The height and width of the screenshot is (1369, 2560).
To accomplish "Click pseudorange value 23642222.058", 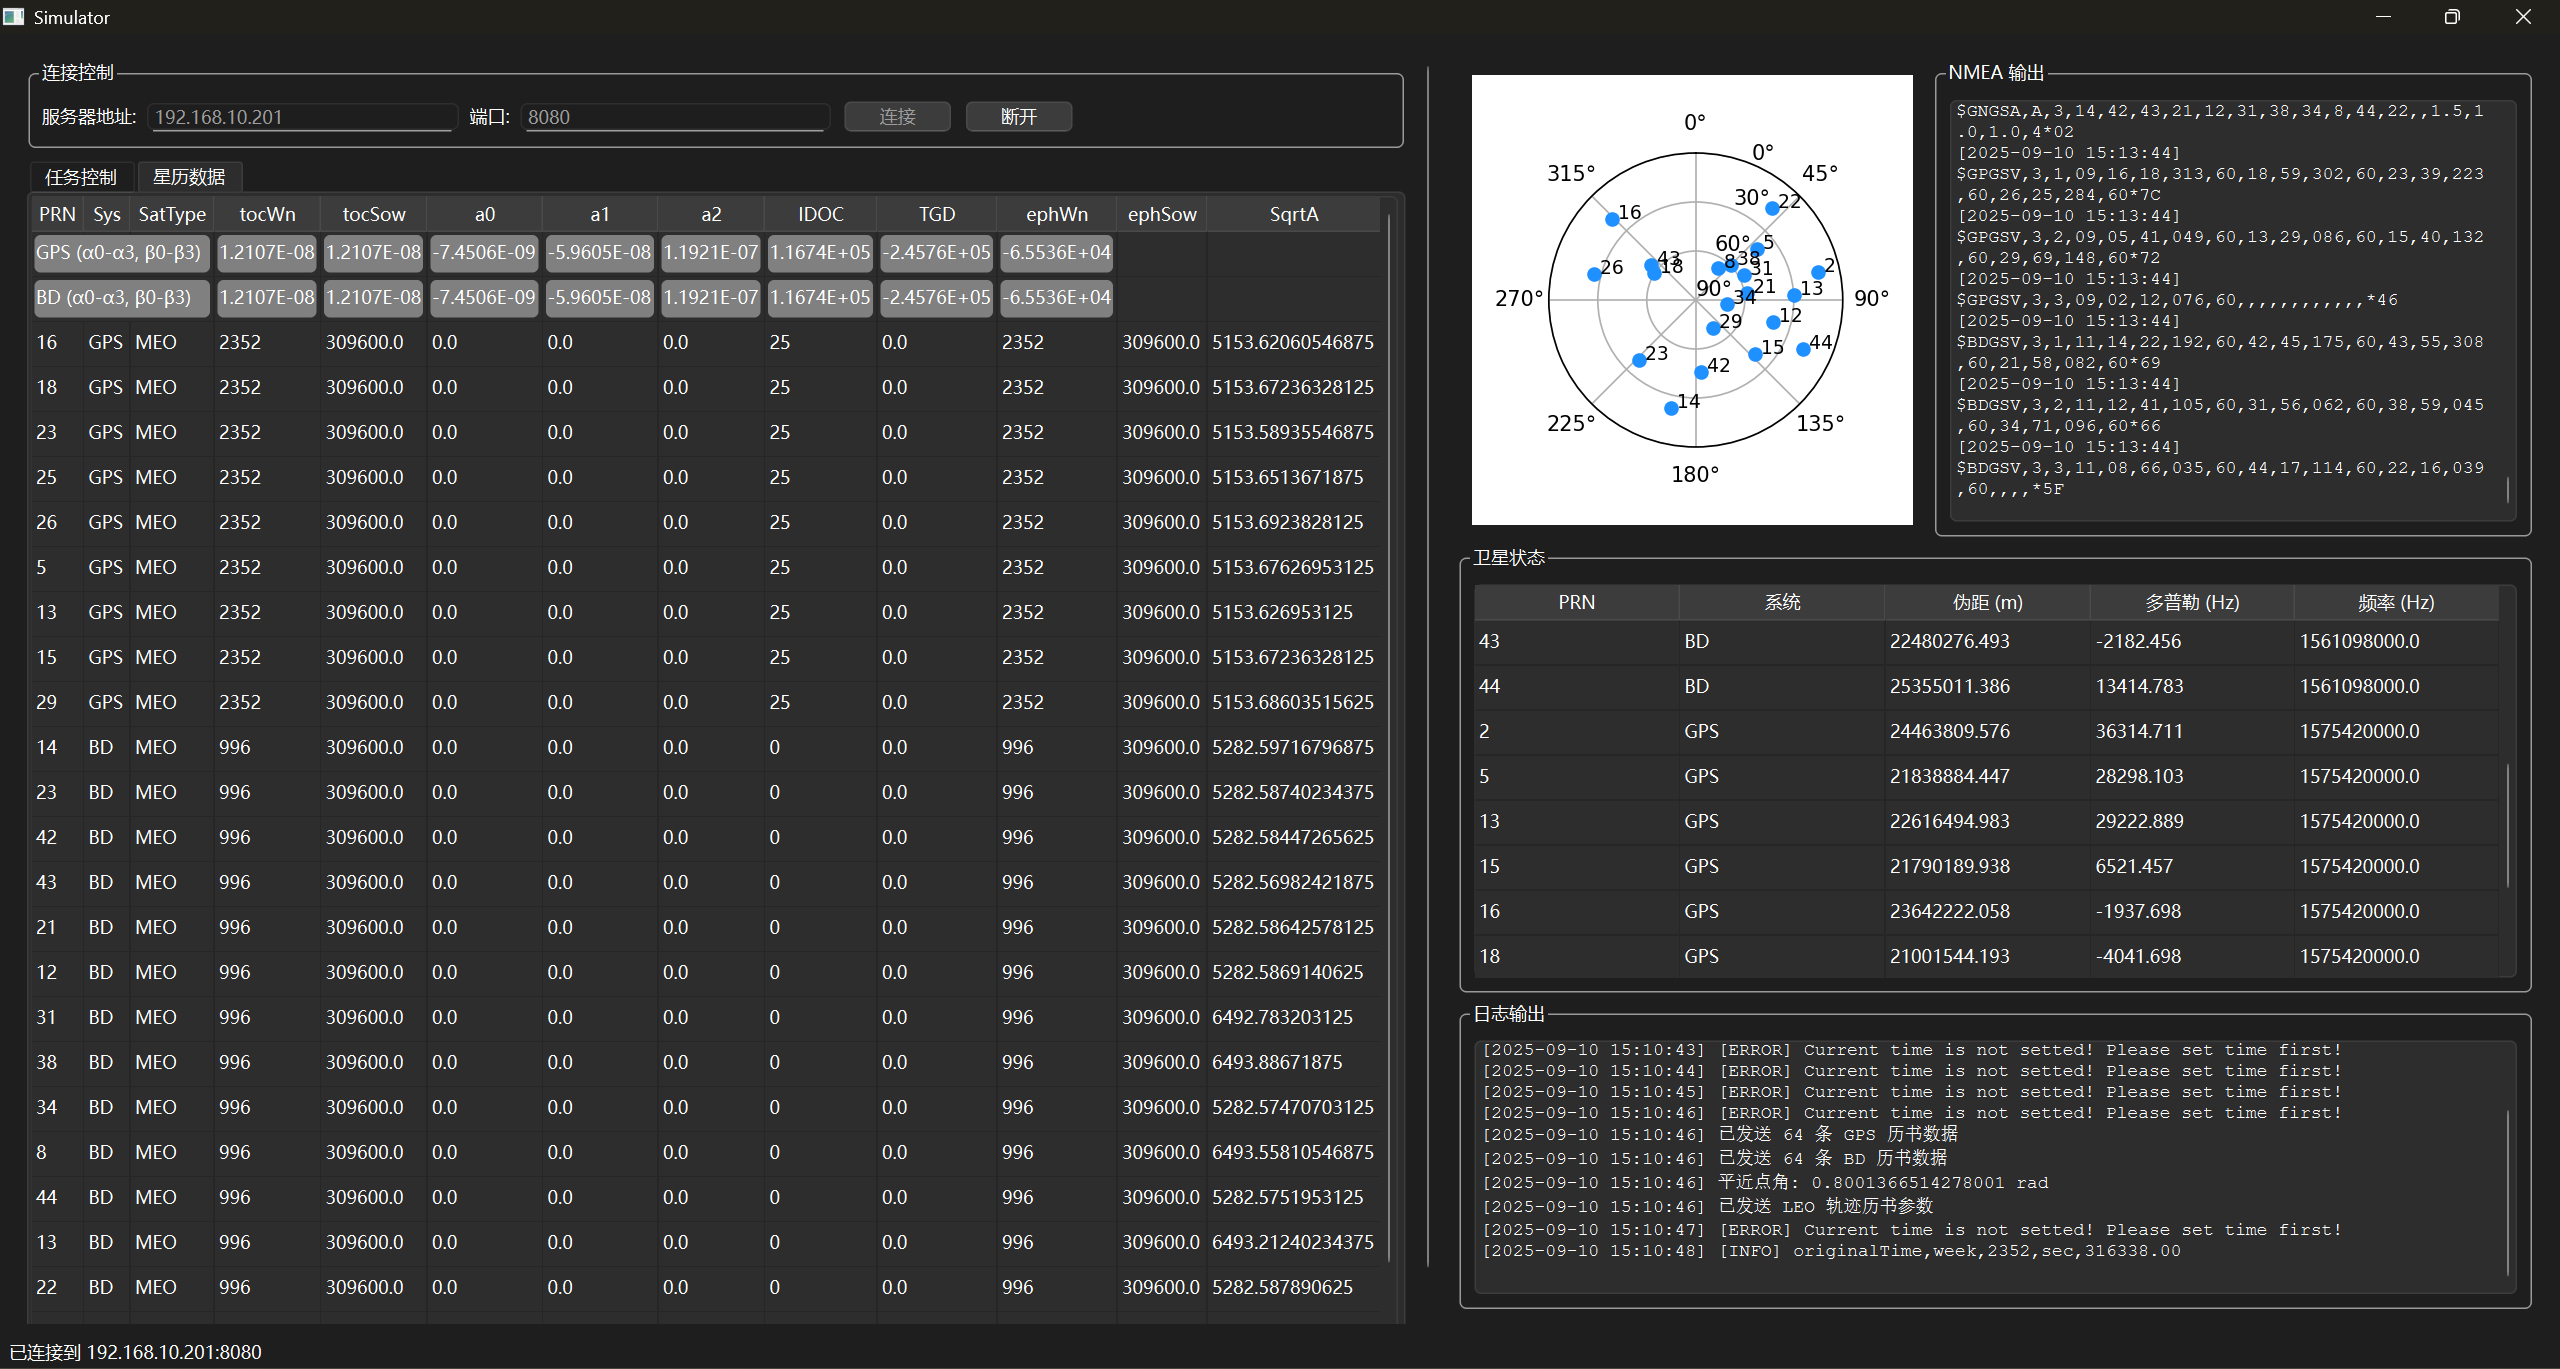I will pyautogui.click(x=1949, y=912).
